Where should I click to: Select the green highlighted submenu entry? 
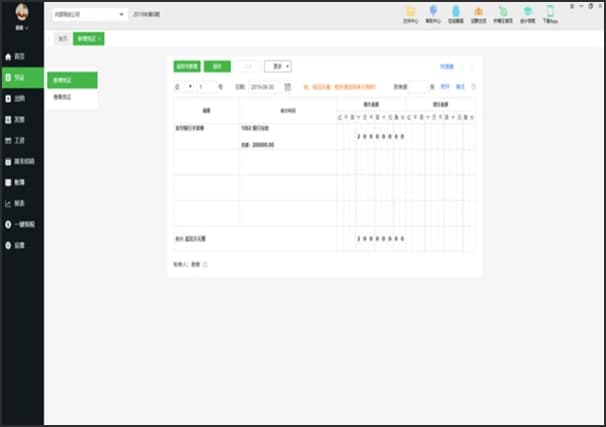point(72,80)
